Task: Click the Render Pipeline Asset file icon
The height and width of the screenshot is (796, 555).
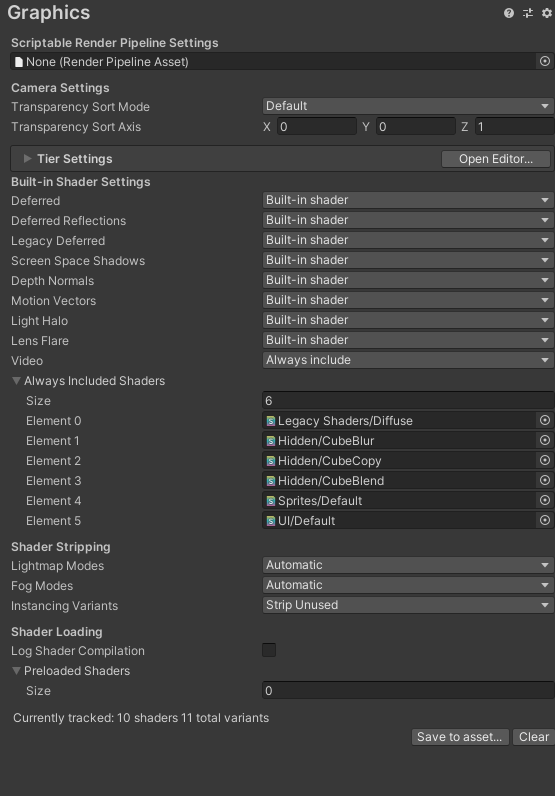Action: pyautogui.click(x=19, y=62)
